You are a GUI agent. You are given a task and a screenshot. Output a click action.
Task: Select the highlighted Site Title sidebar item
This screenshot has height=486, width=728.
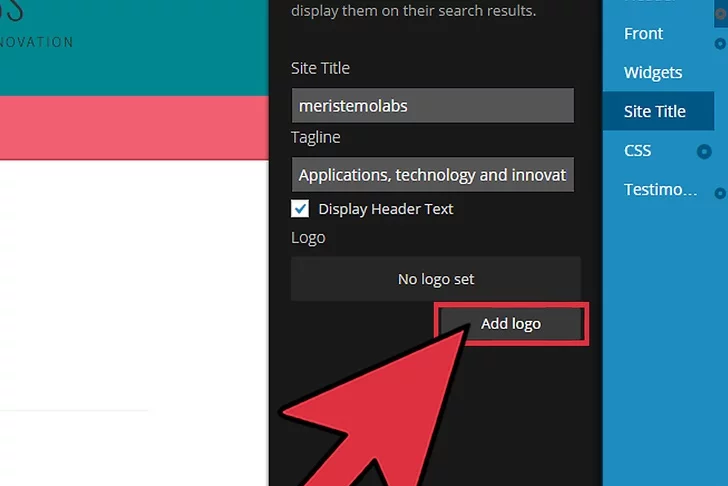(x=655, y=111)
